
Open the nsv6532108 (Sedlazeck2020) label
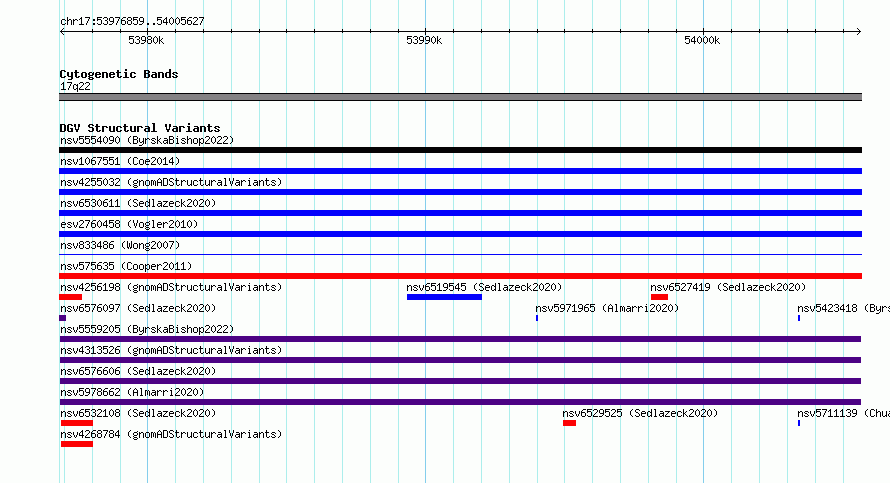click(x=138, y=413)
